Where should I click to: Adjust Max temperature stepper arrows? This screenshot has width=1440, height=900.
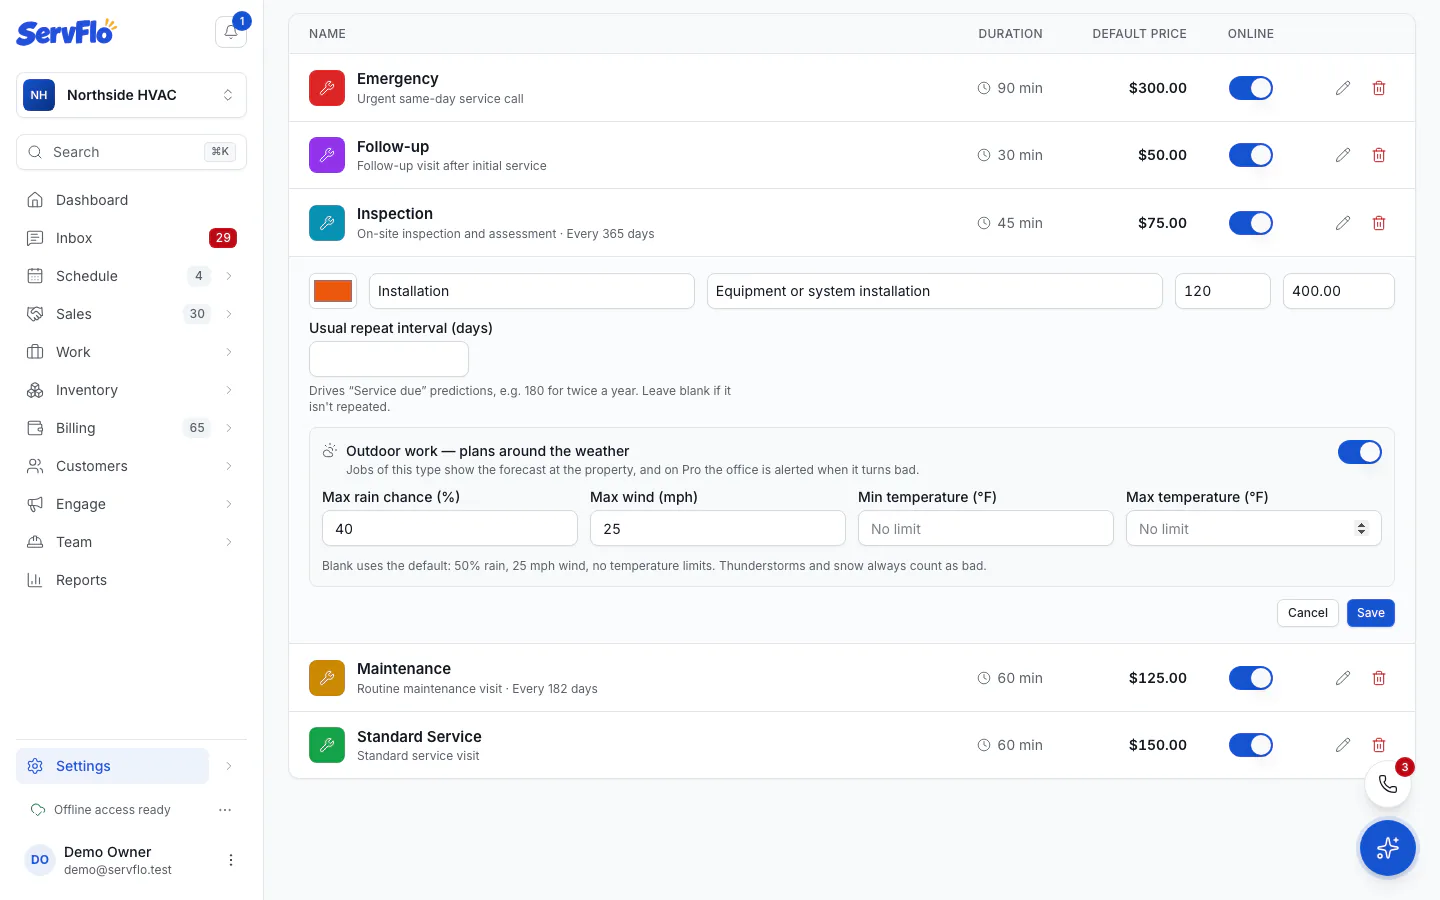coord(1361,528)
